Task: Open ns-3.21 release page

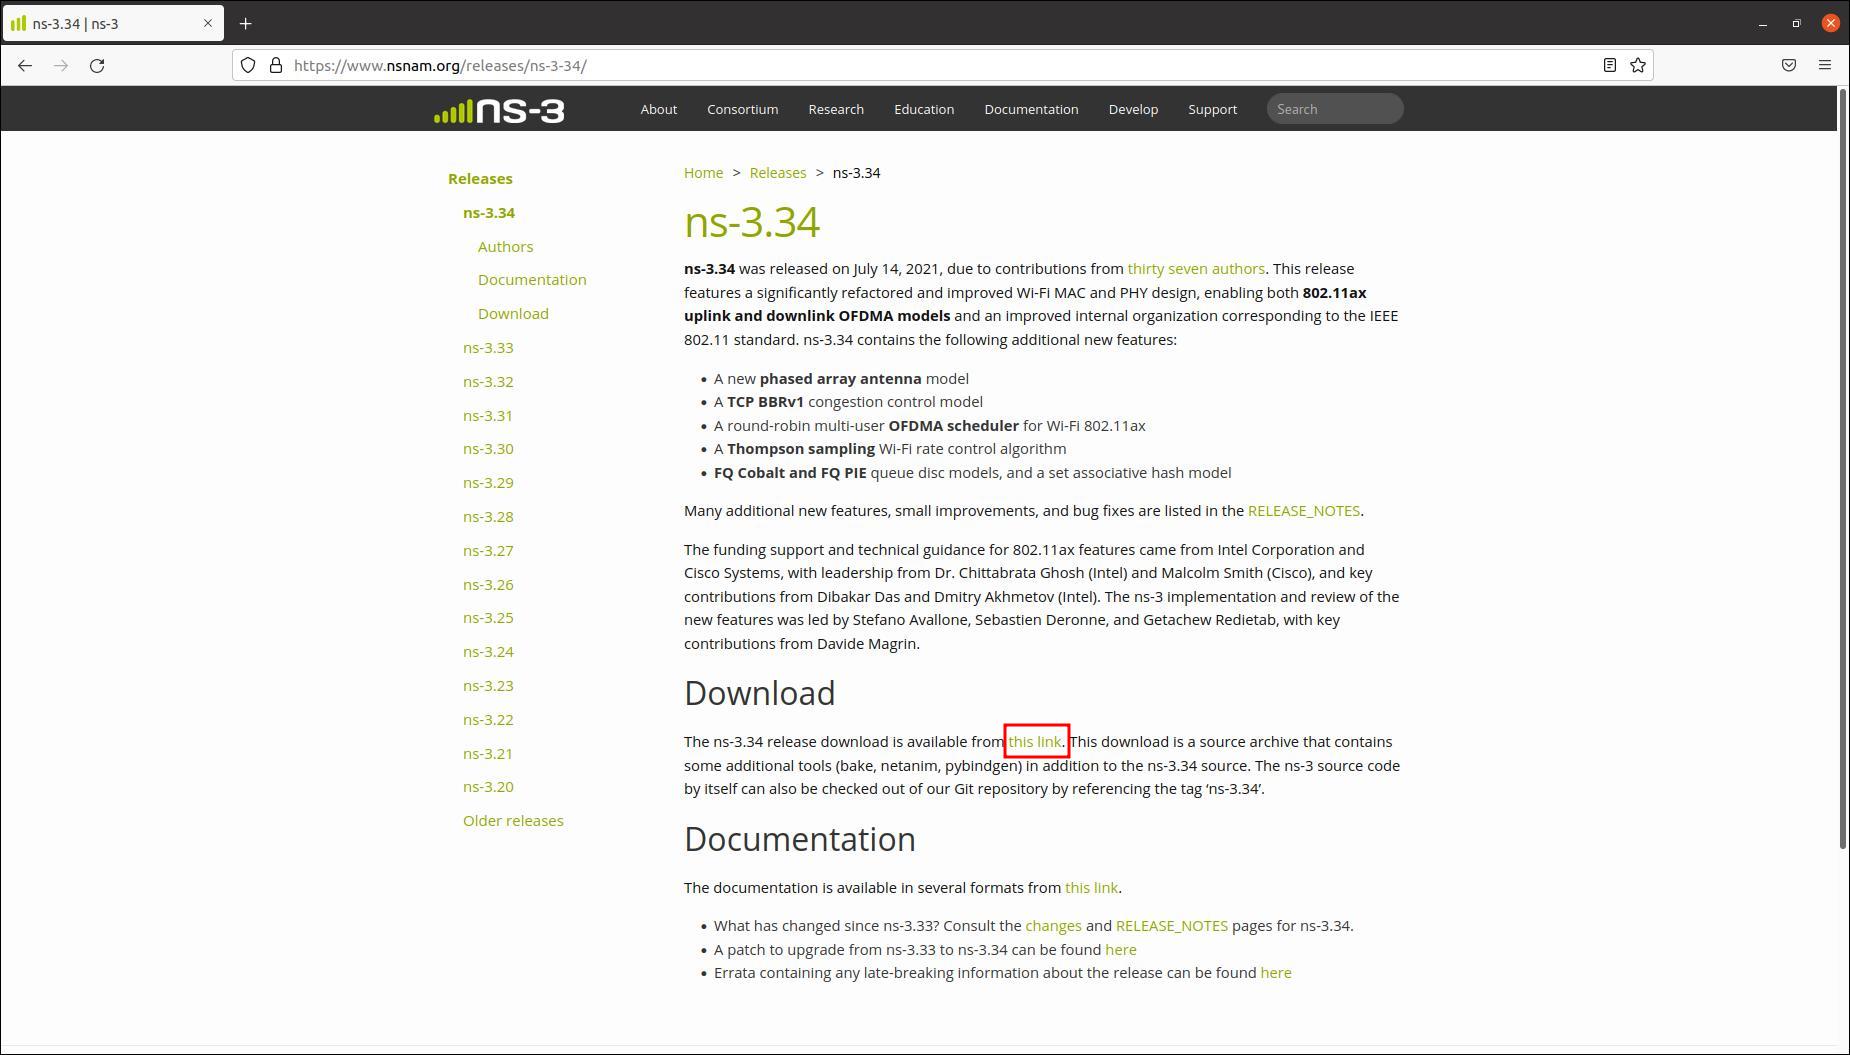Action: pyautogui.click(x=487, y=754)
